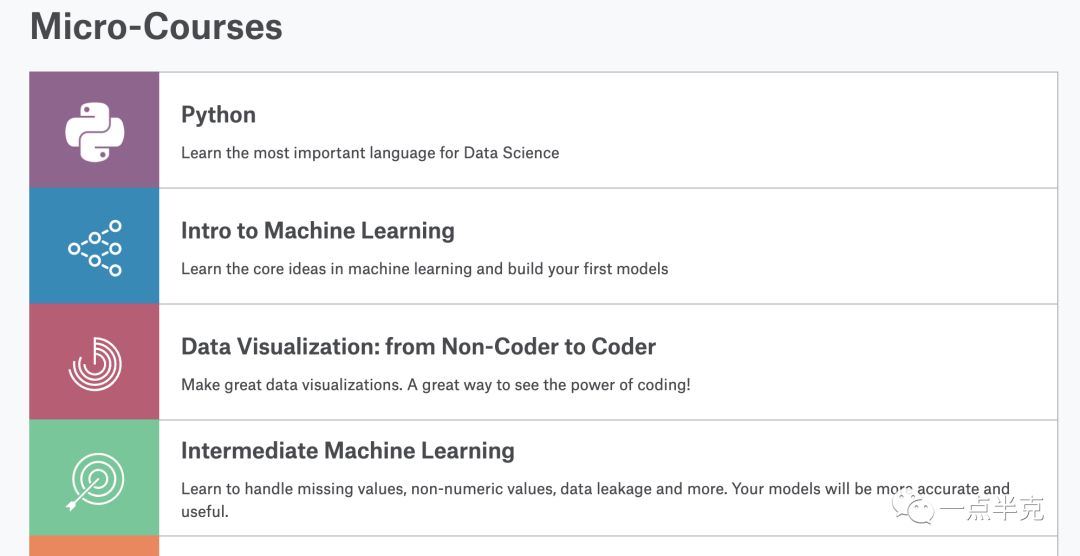The width and height of the screenshot is (1080, 556).
Task: Open Data Visualization: from Non-Coder to Coder
Action: [418, 347]
